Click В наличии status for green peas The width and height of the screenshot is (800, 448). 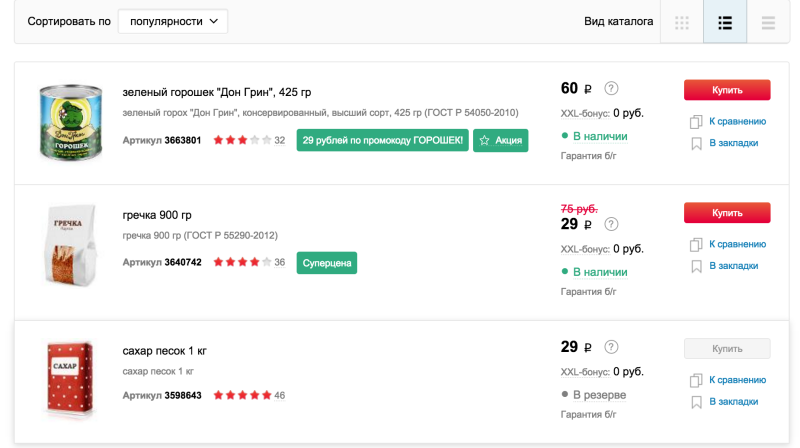(600, 136)
